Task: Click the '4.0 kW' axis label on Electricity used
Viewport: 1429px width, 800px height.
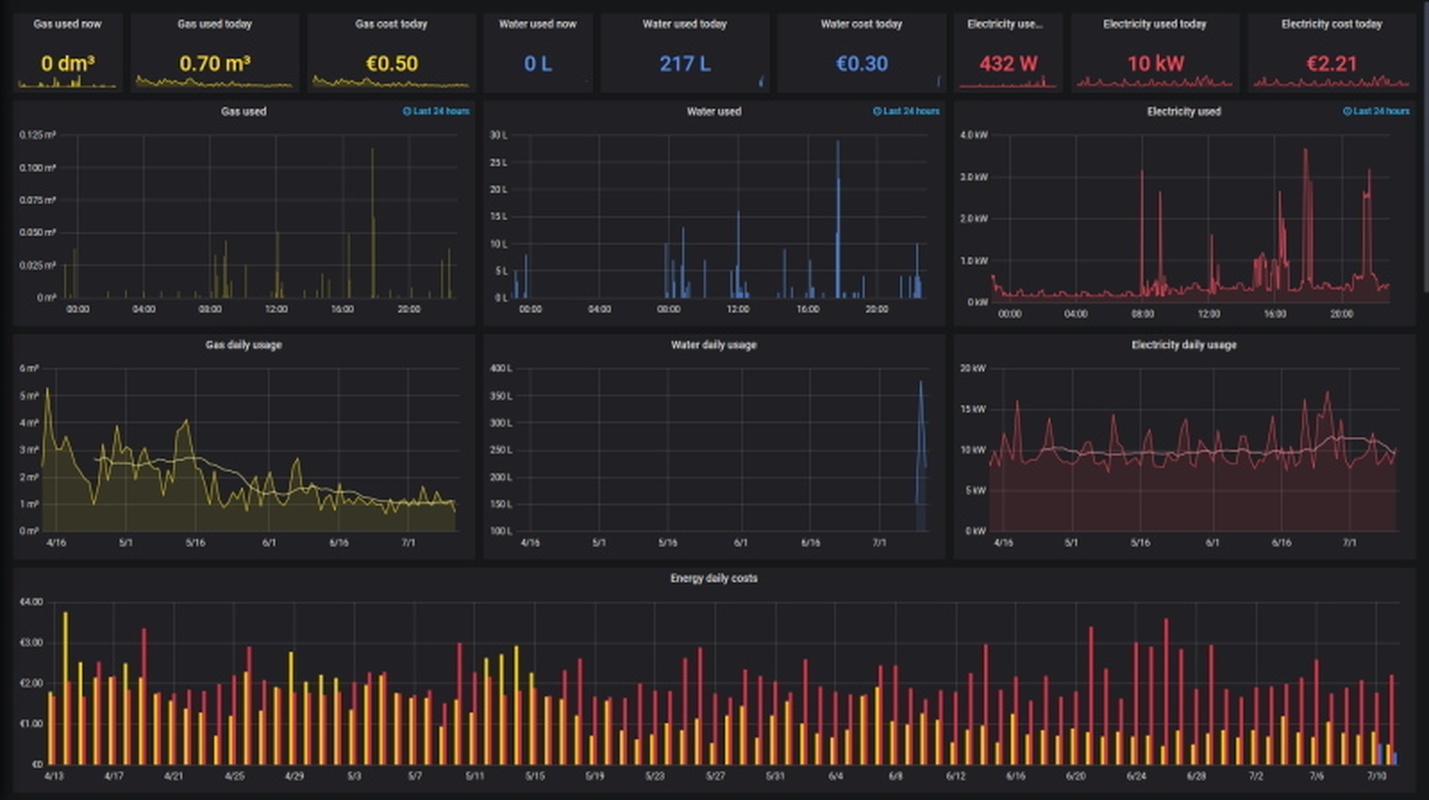Action: (974, 134)
